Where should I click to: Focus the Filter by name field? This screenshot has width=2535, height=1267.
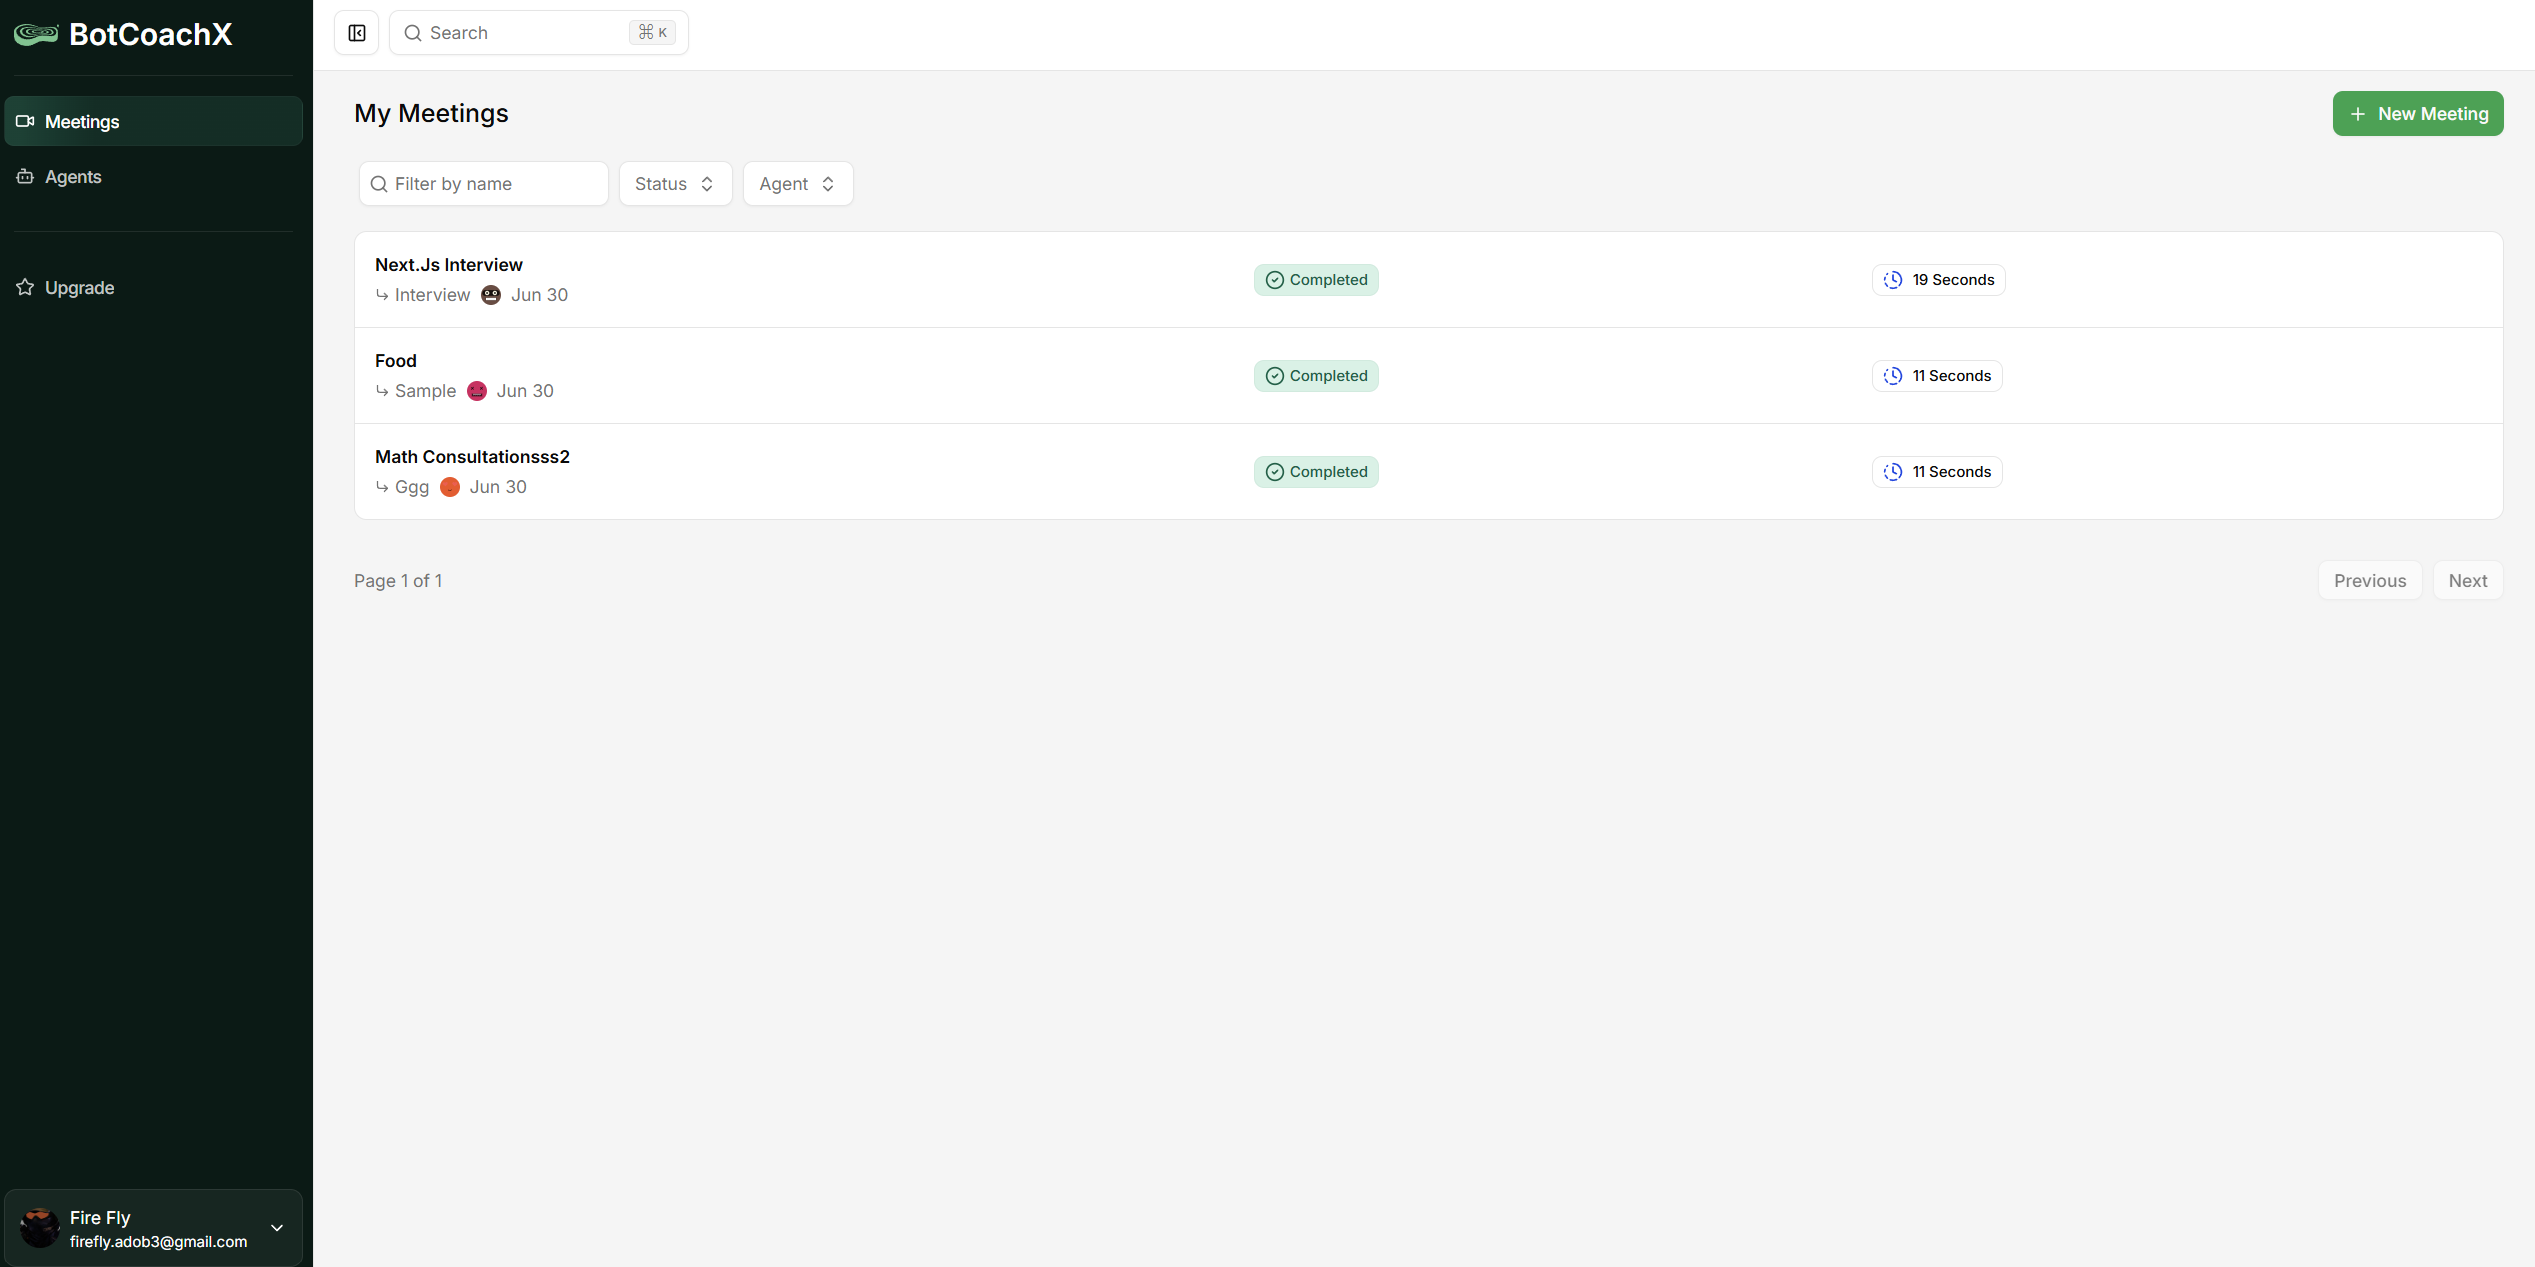484,184
